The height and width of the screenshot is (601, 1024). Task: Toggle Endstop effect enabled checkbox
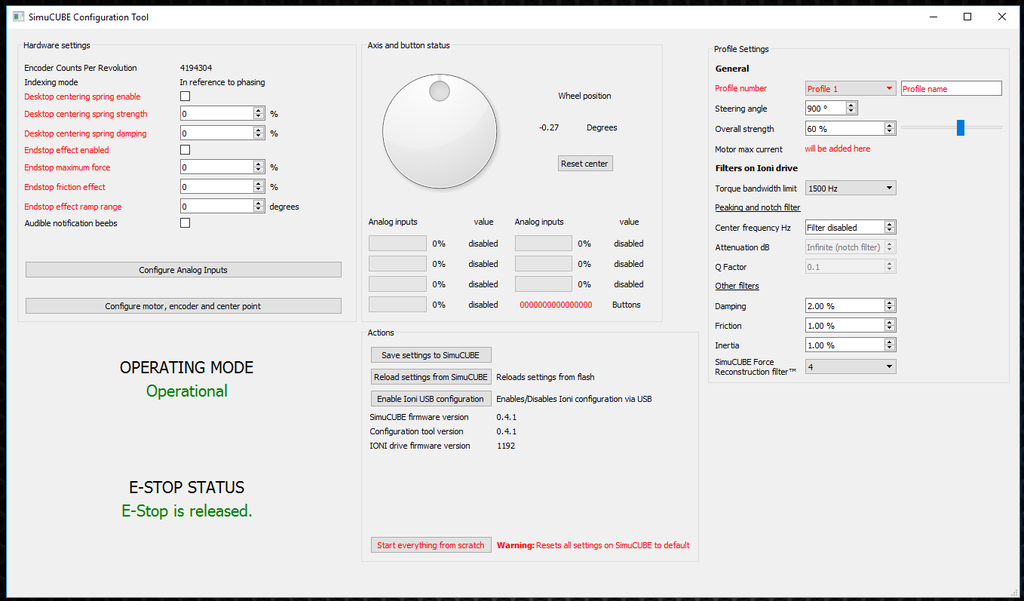tap(185, 150)
